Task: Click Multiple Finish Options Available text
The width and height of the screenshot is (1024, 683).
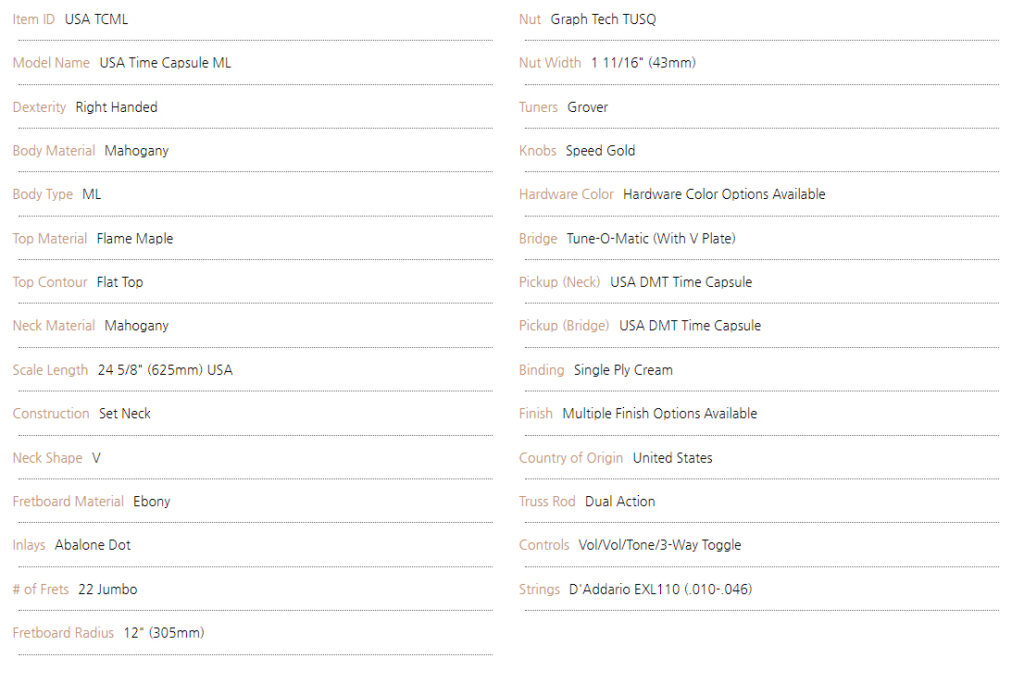Action: pos(660,414)
